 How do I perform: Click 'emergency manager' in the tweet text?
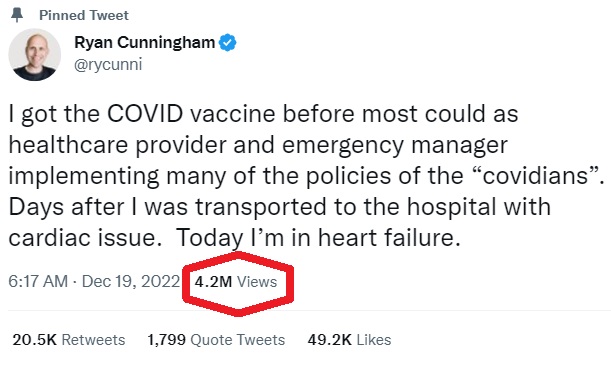coord(395,145)
